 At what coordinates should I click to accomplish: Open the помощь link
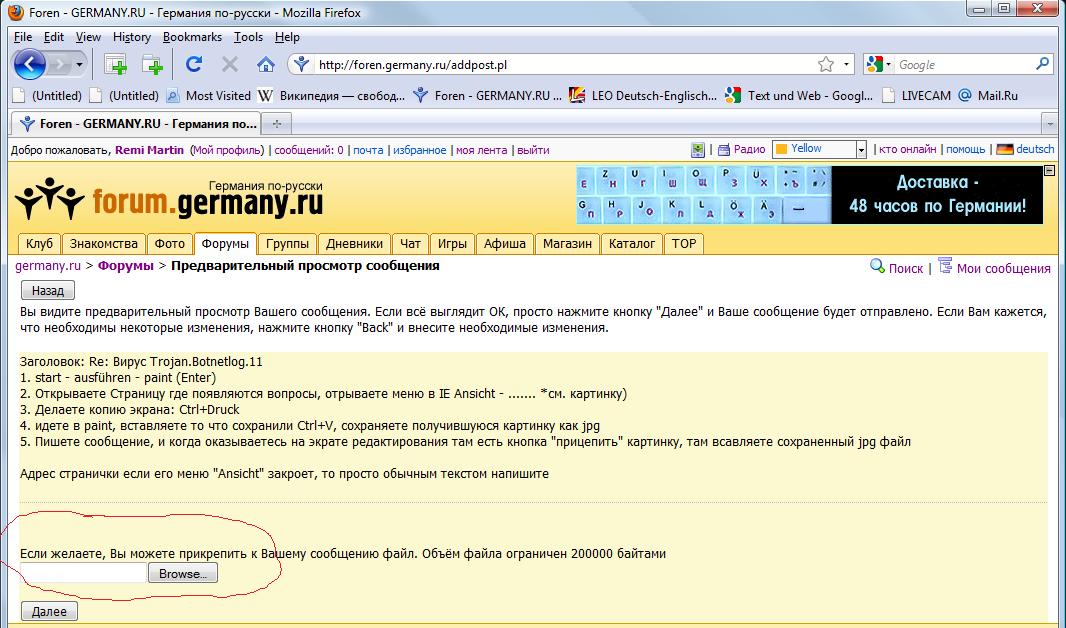965,150
